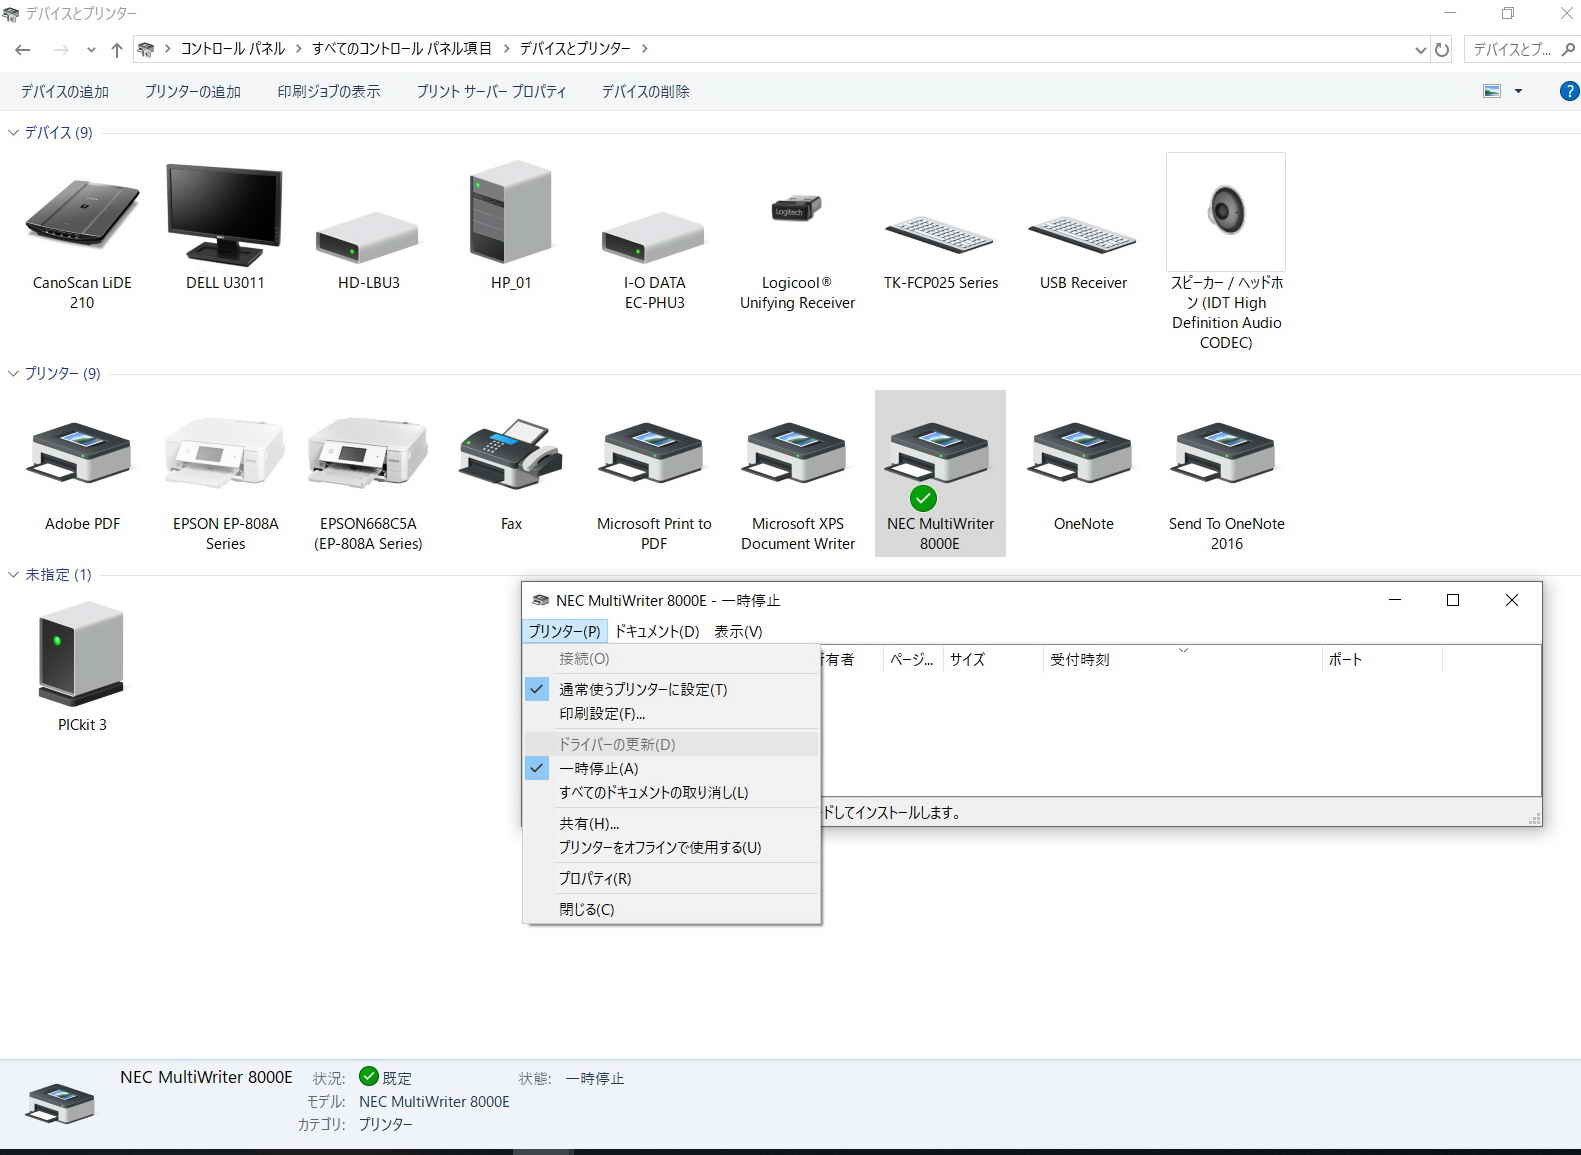This screenshot has width=1581, height=1155.
Task: Click the search box in Devices window
Action: click(1512, 49)
